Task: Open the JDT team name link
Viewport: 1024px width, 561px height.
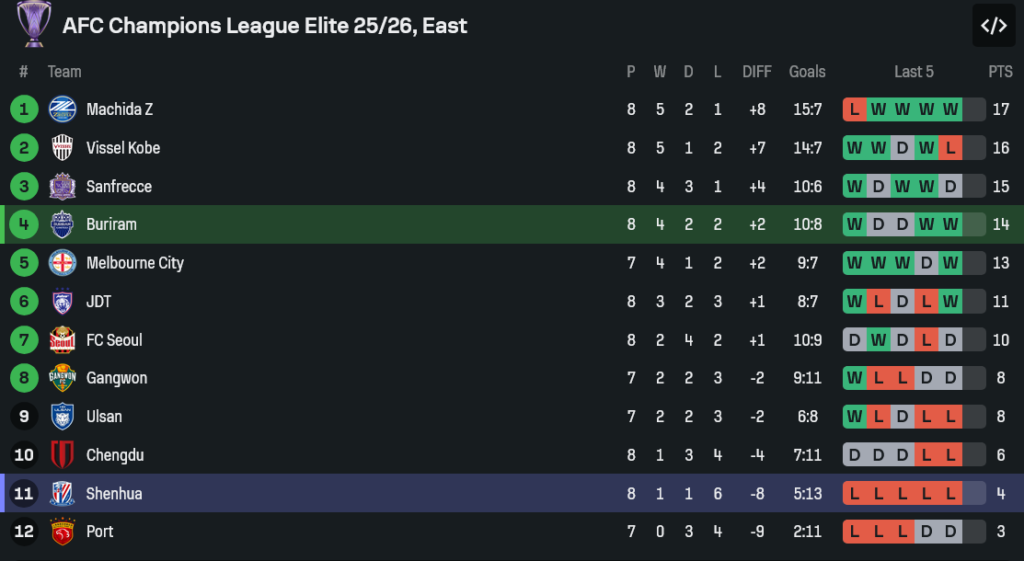Action: (100, 302)
